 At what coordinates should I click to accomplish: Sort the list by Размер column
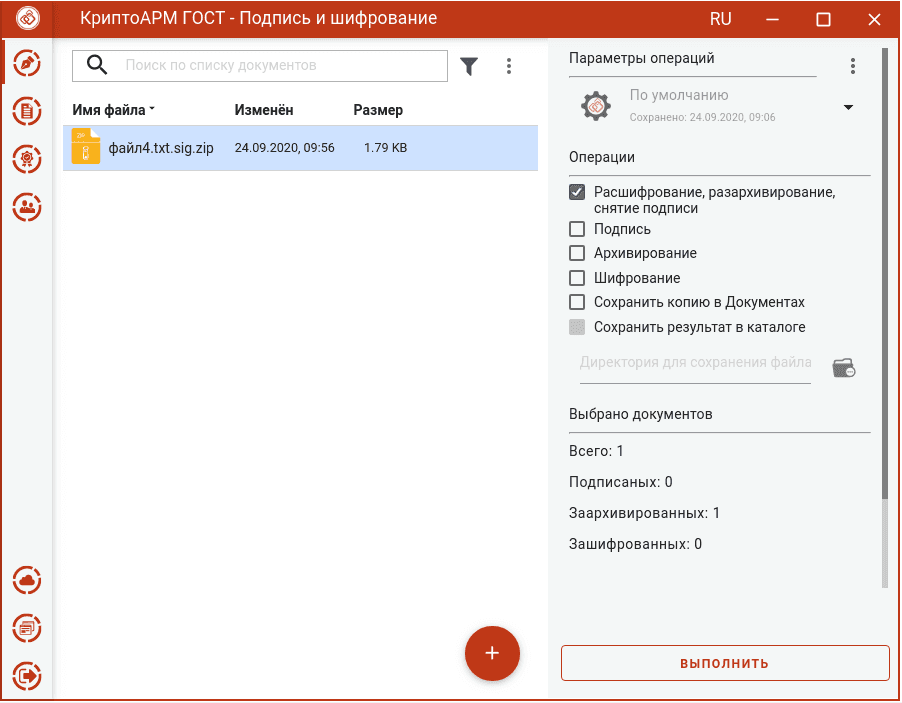coord(378,110)
